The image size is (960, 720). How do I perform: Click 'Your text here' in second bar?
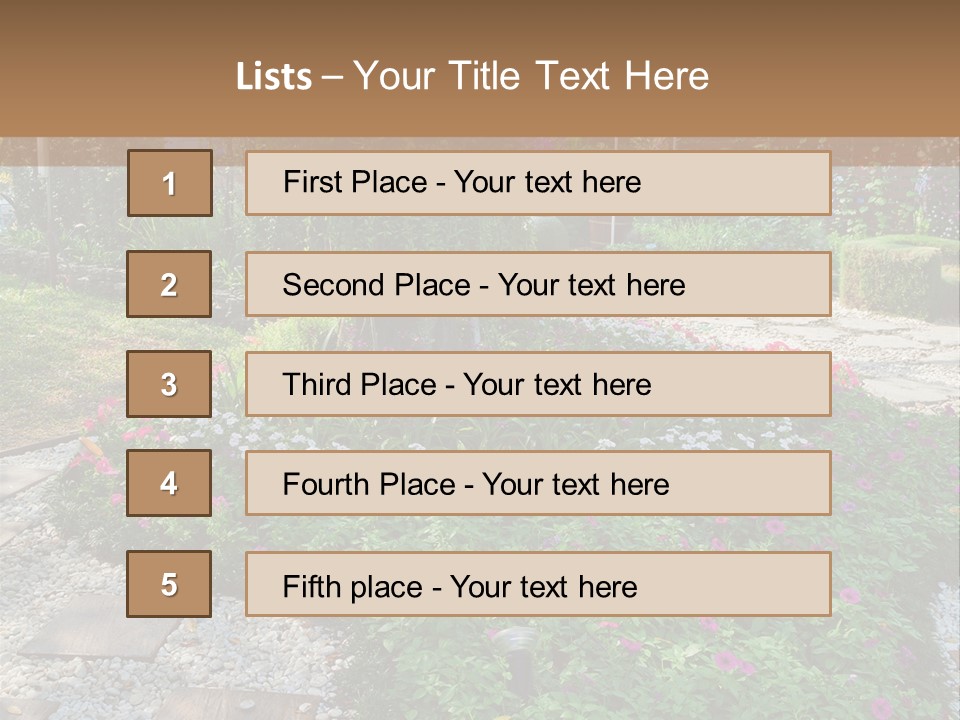591,285
